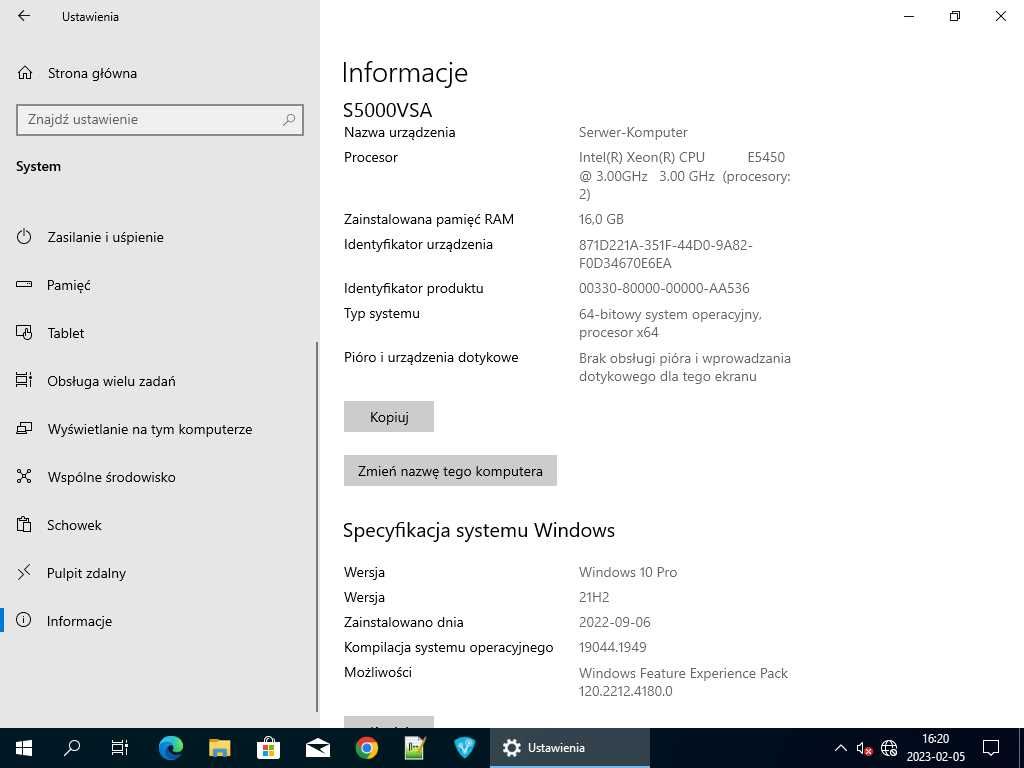Launch Google Chrome from taskbar
1024x768 pixels.
coord(366,748)
